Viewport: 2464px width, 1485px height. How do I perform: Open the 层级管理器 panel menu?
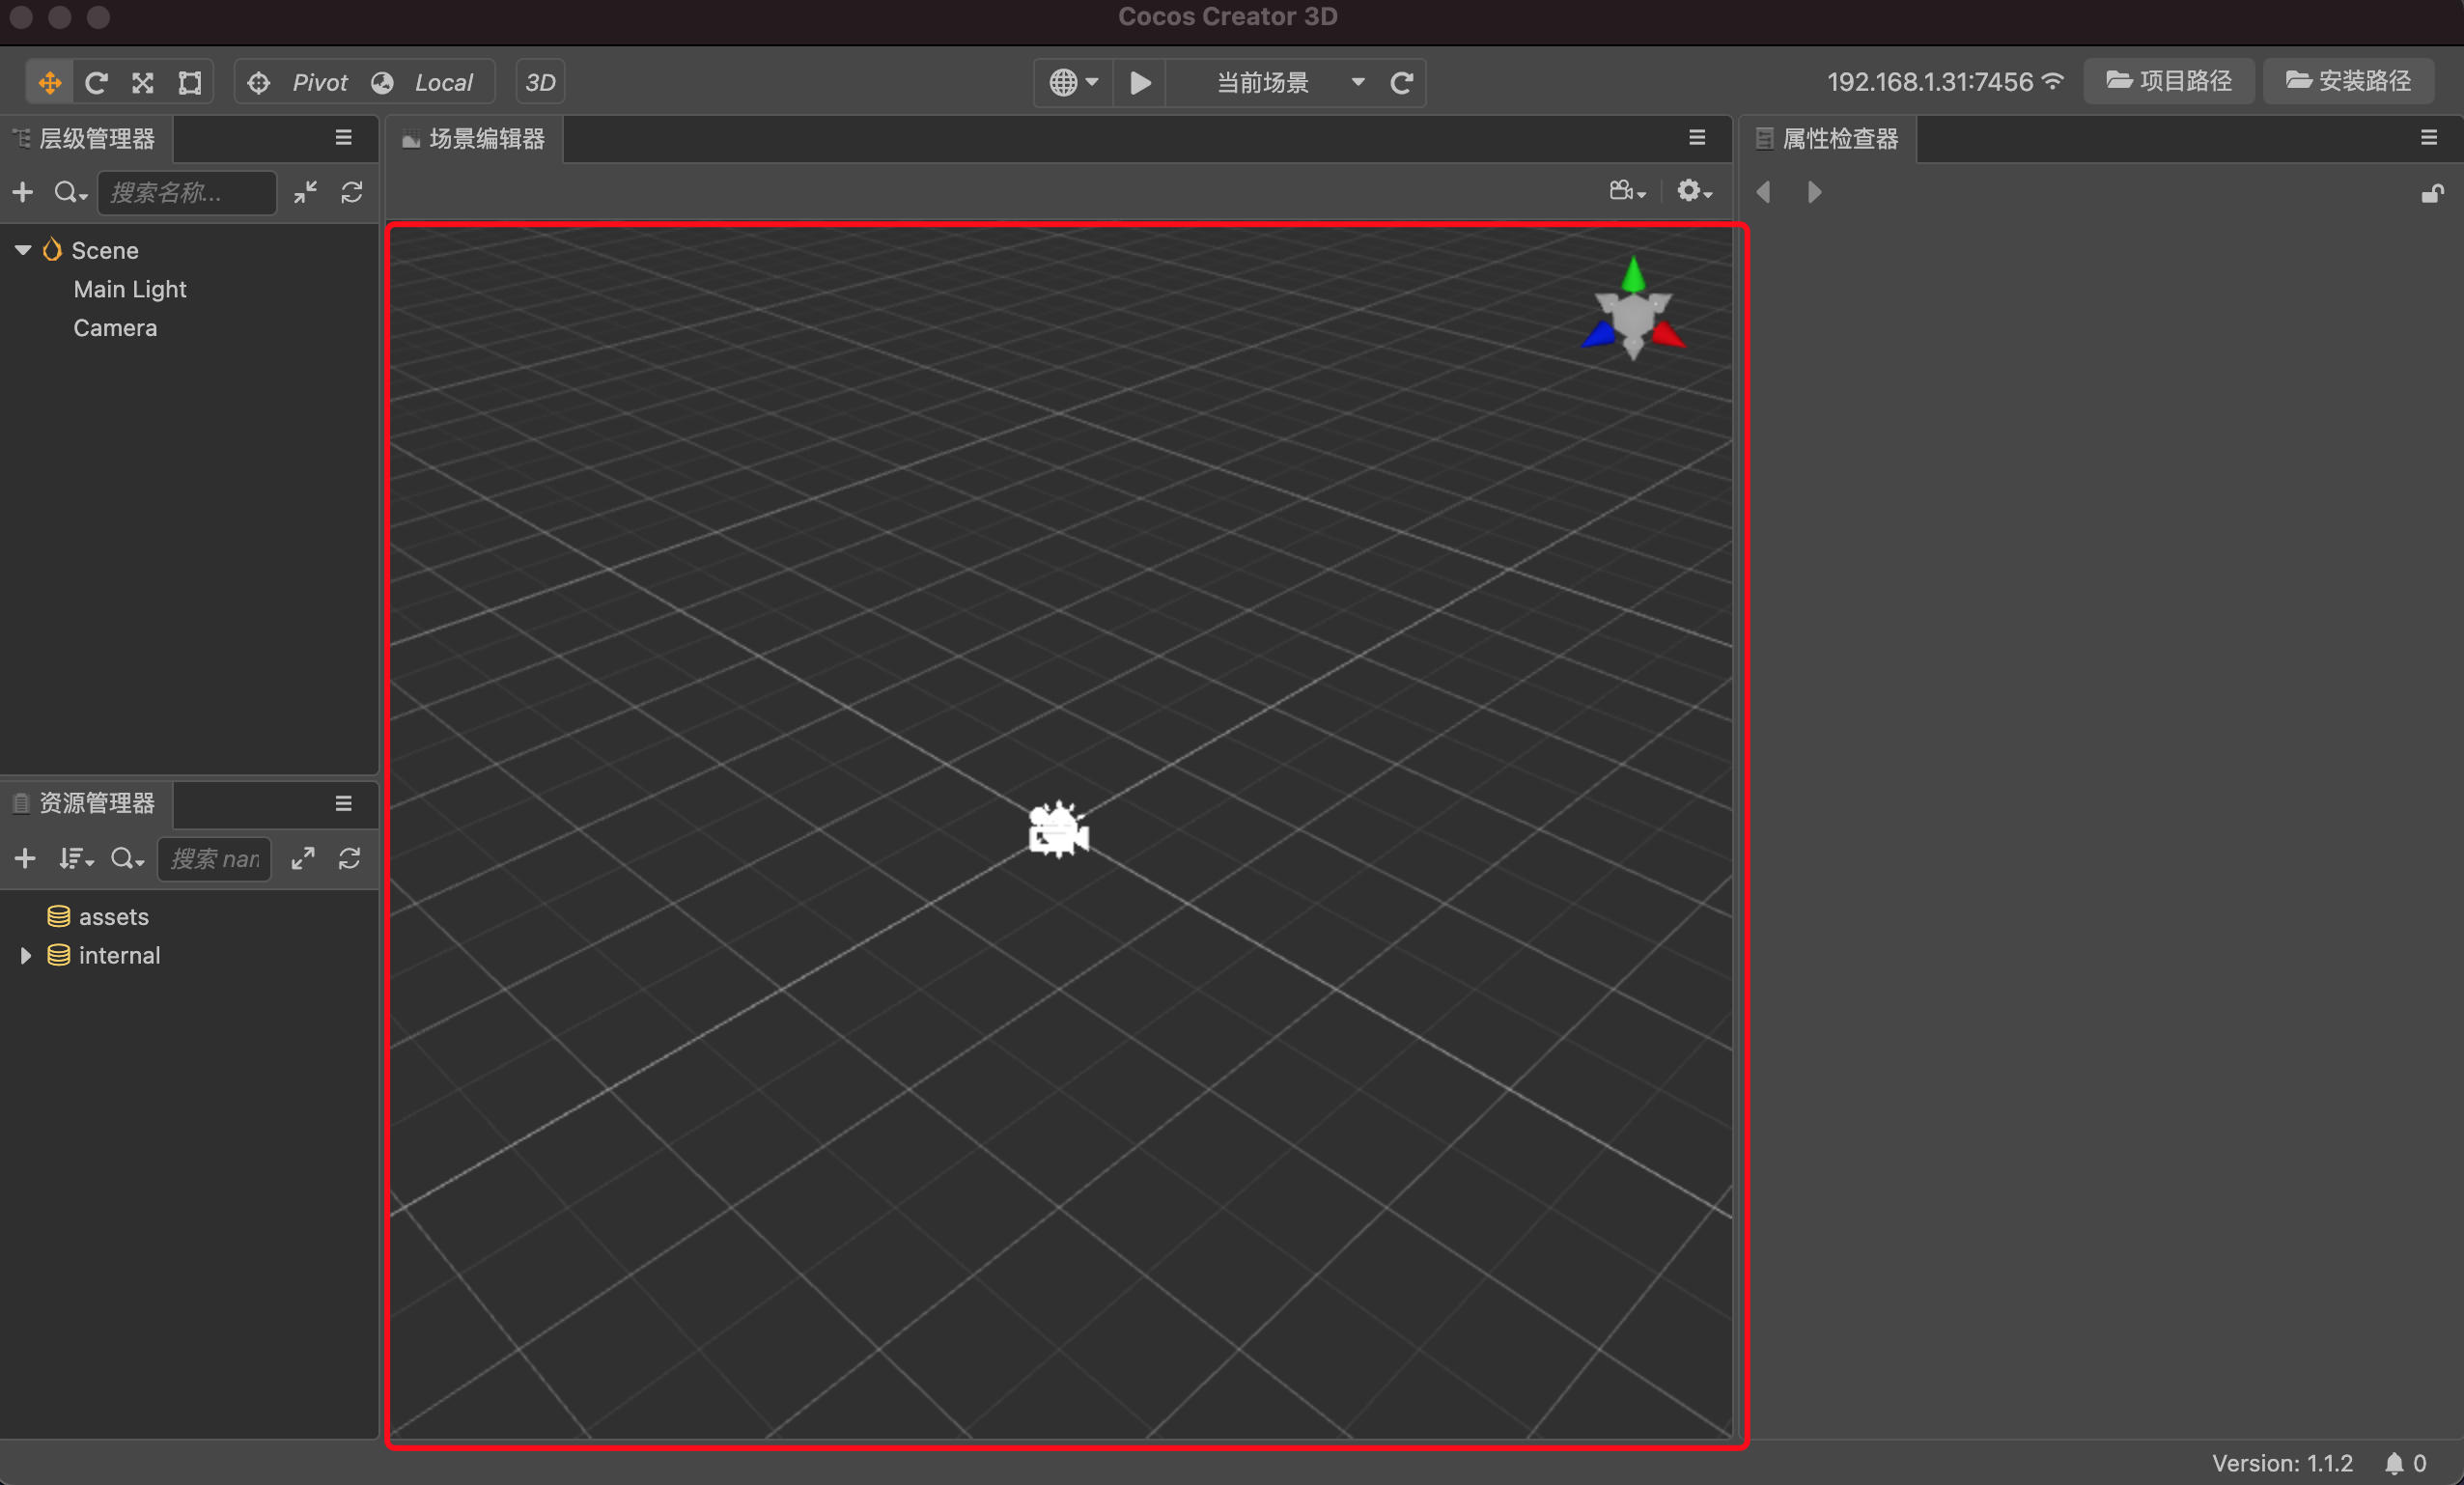pos(343,138)
